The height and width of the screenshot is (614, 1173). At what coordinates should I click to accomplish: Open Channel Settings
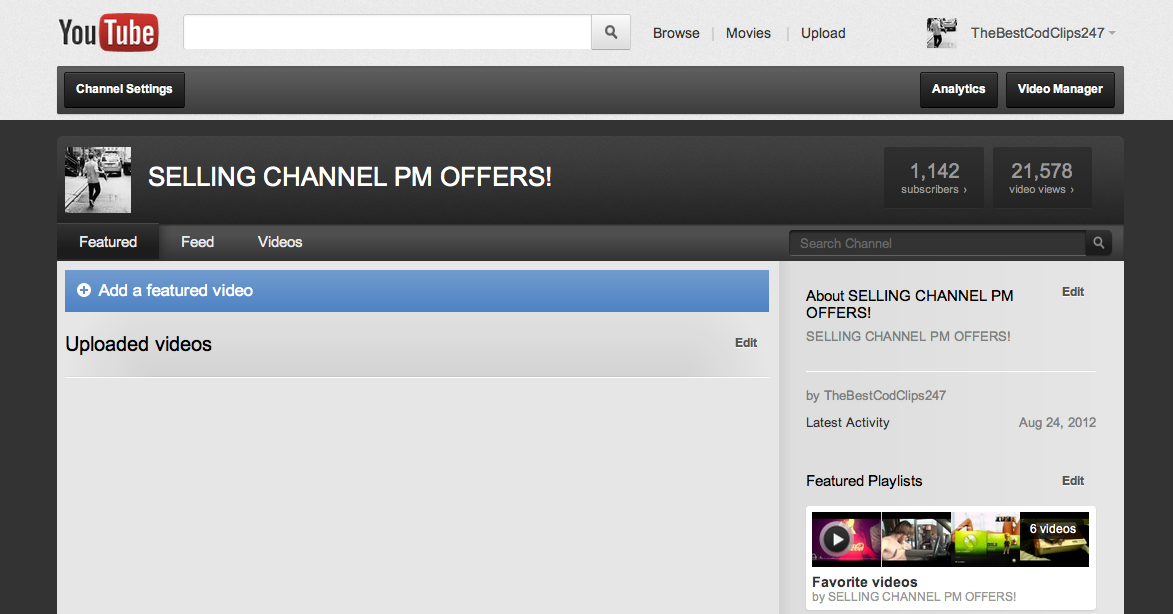point(124,90)
